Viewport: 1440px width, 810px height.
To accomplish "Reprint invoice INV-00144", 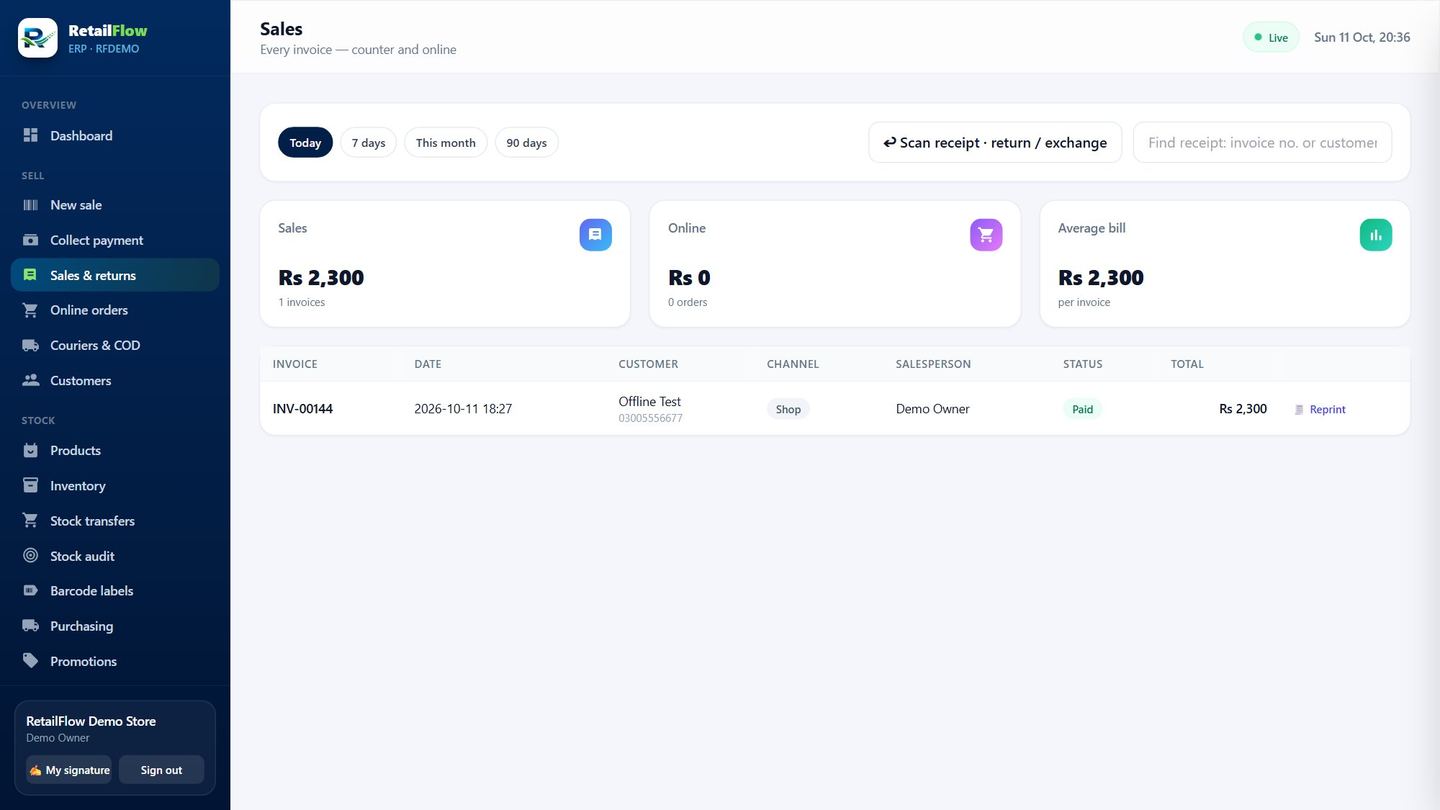I will click(x=1320, y=409).
